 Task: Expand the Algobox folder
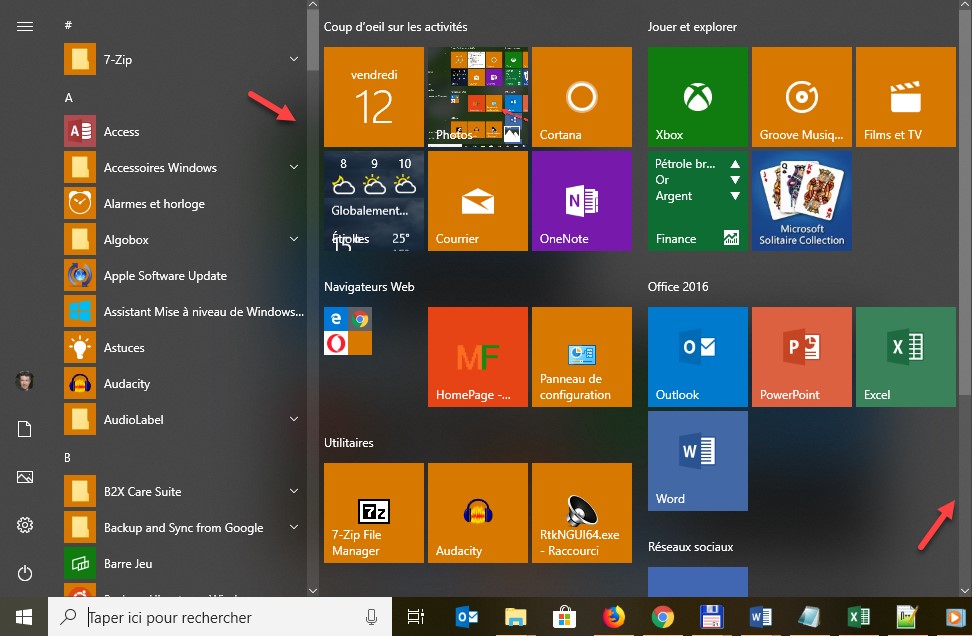294,240
